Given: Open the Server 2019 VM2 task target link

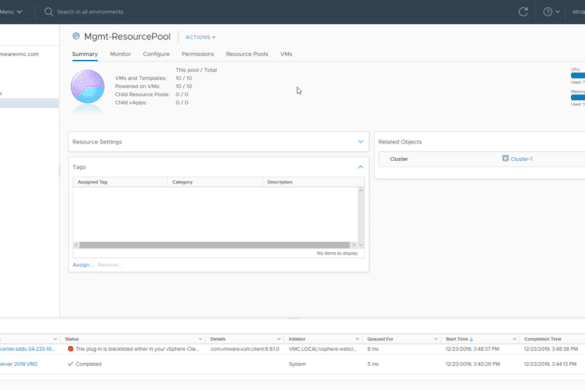Looking at the screenshot, I should tap(19, 364).
